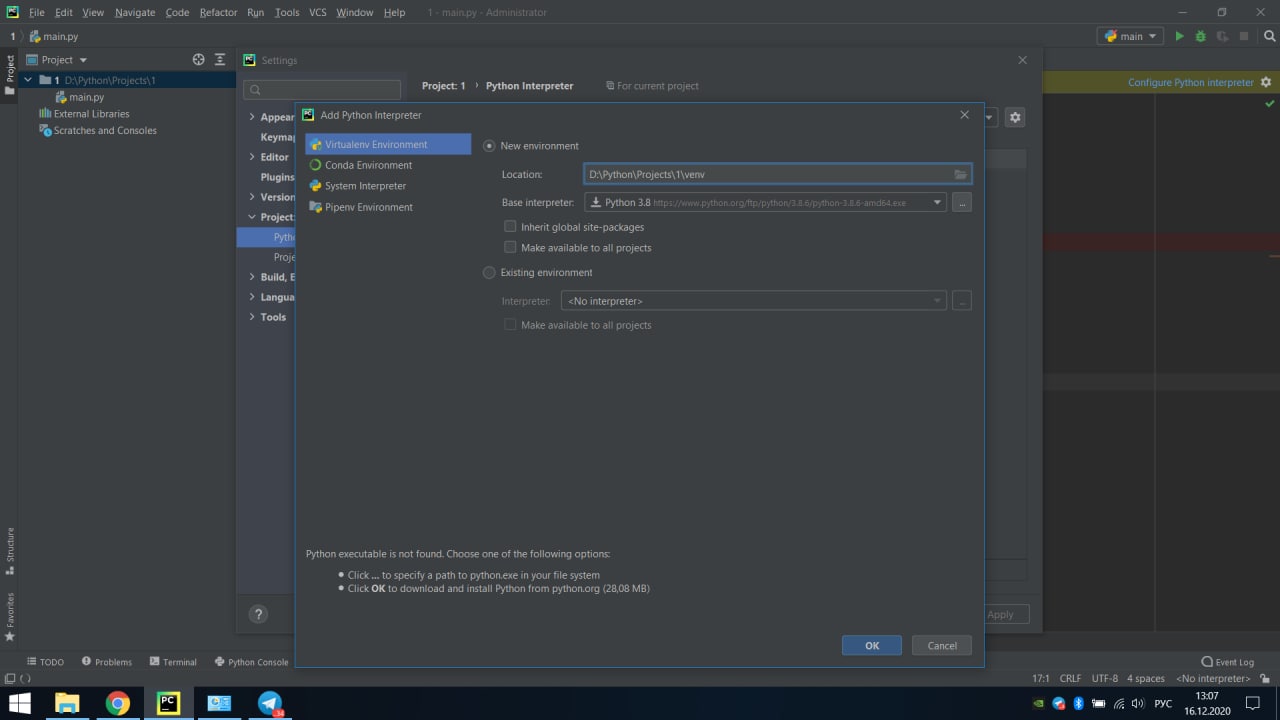Viewport: 1280px width, 720px height.
Task: Click the Run green play icon
Action: pyautogui.click(x=1179, y=36)
